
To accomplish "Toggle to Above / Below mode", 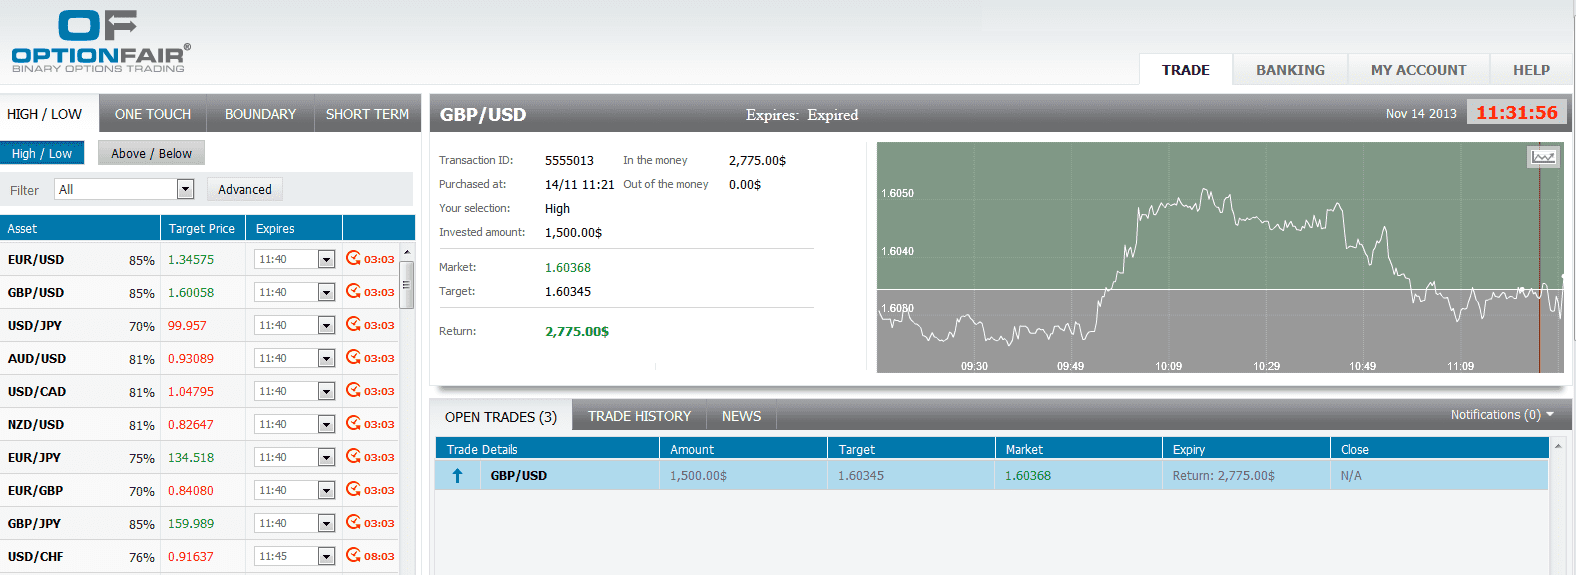I will pyautogui.click(x=151, y=153).
